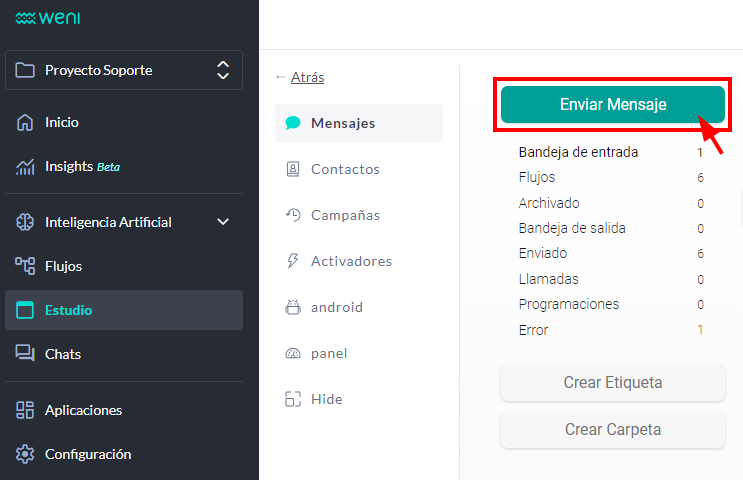Screen dimensions: 743x480
Task: Go back via the Atrás link
Action: point(307,77)
